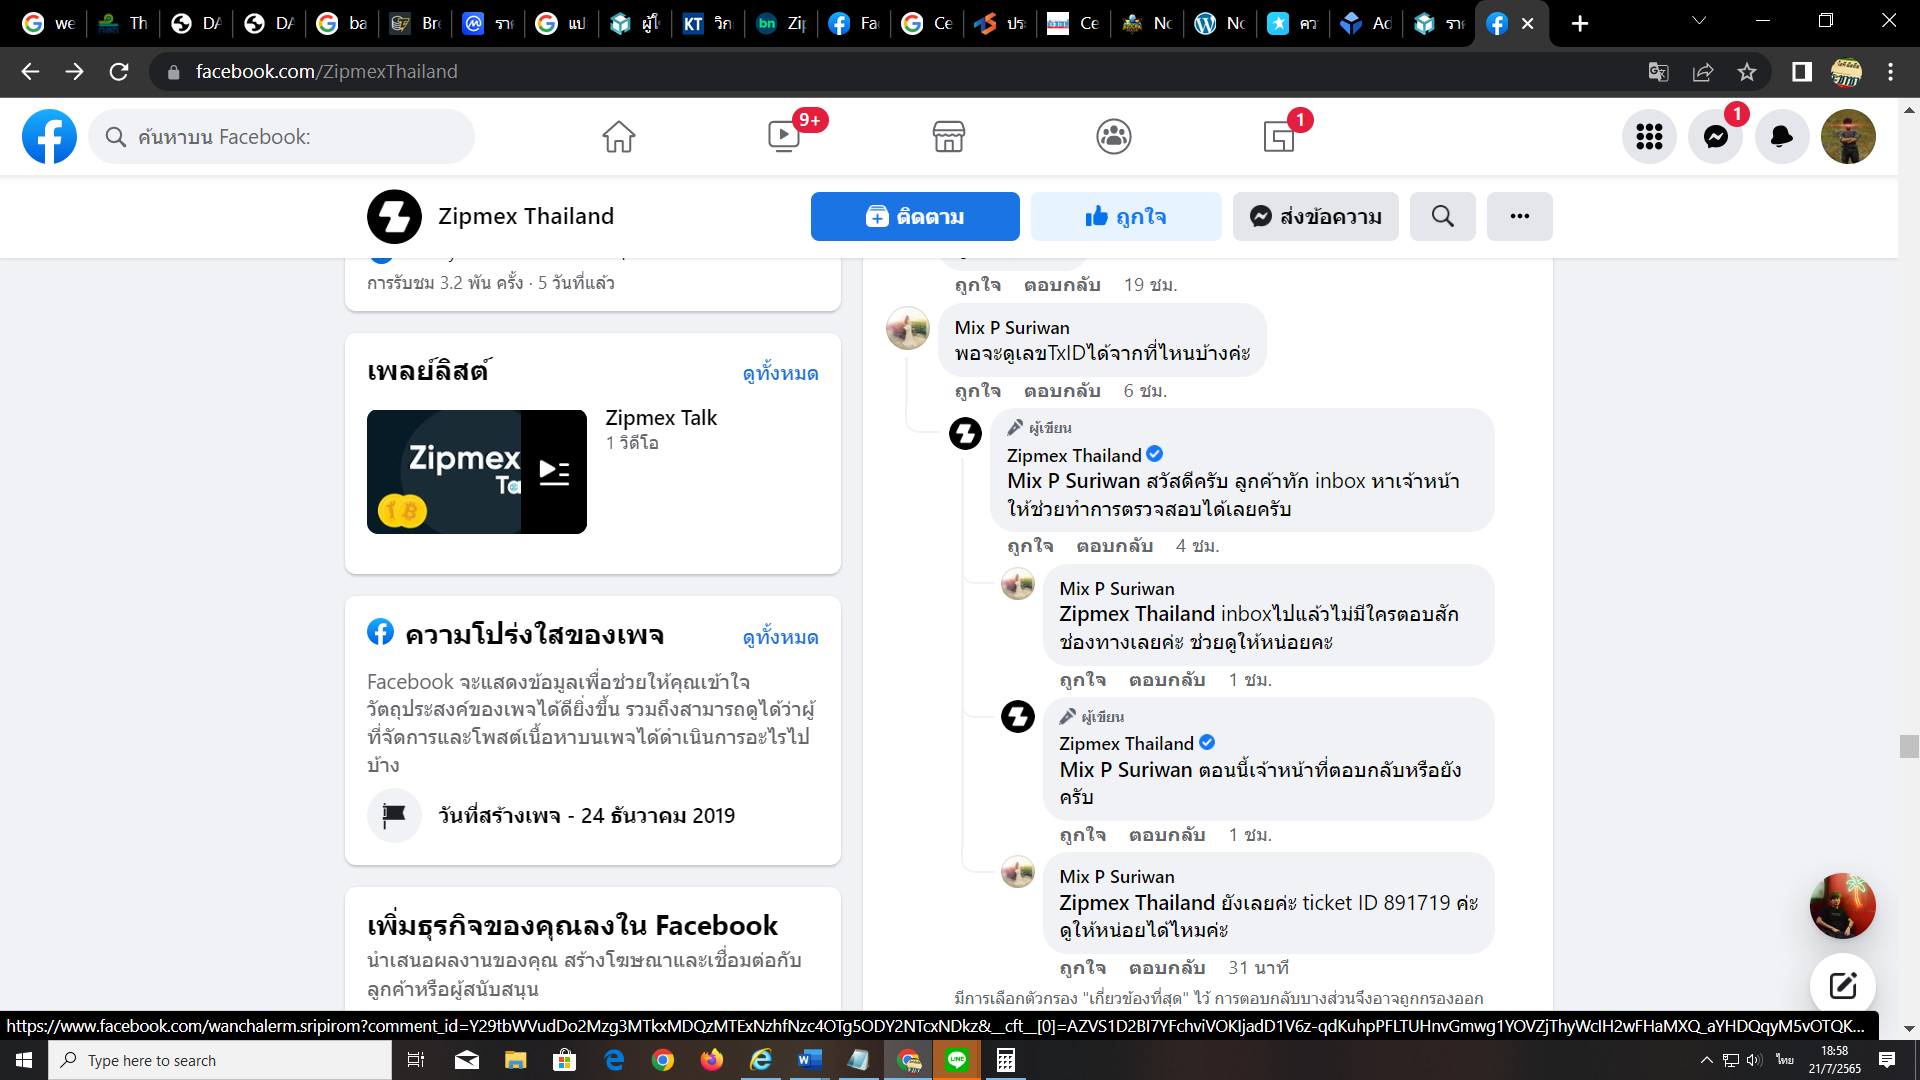Like Mix P Suriwan's TxID comment
The image size is (1920, 1080).
[977, 391]
